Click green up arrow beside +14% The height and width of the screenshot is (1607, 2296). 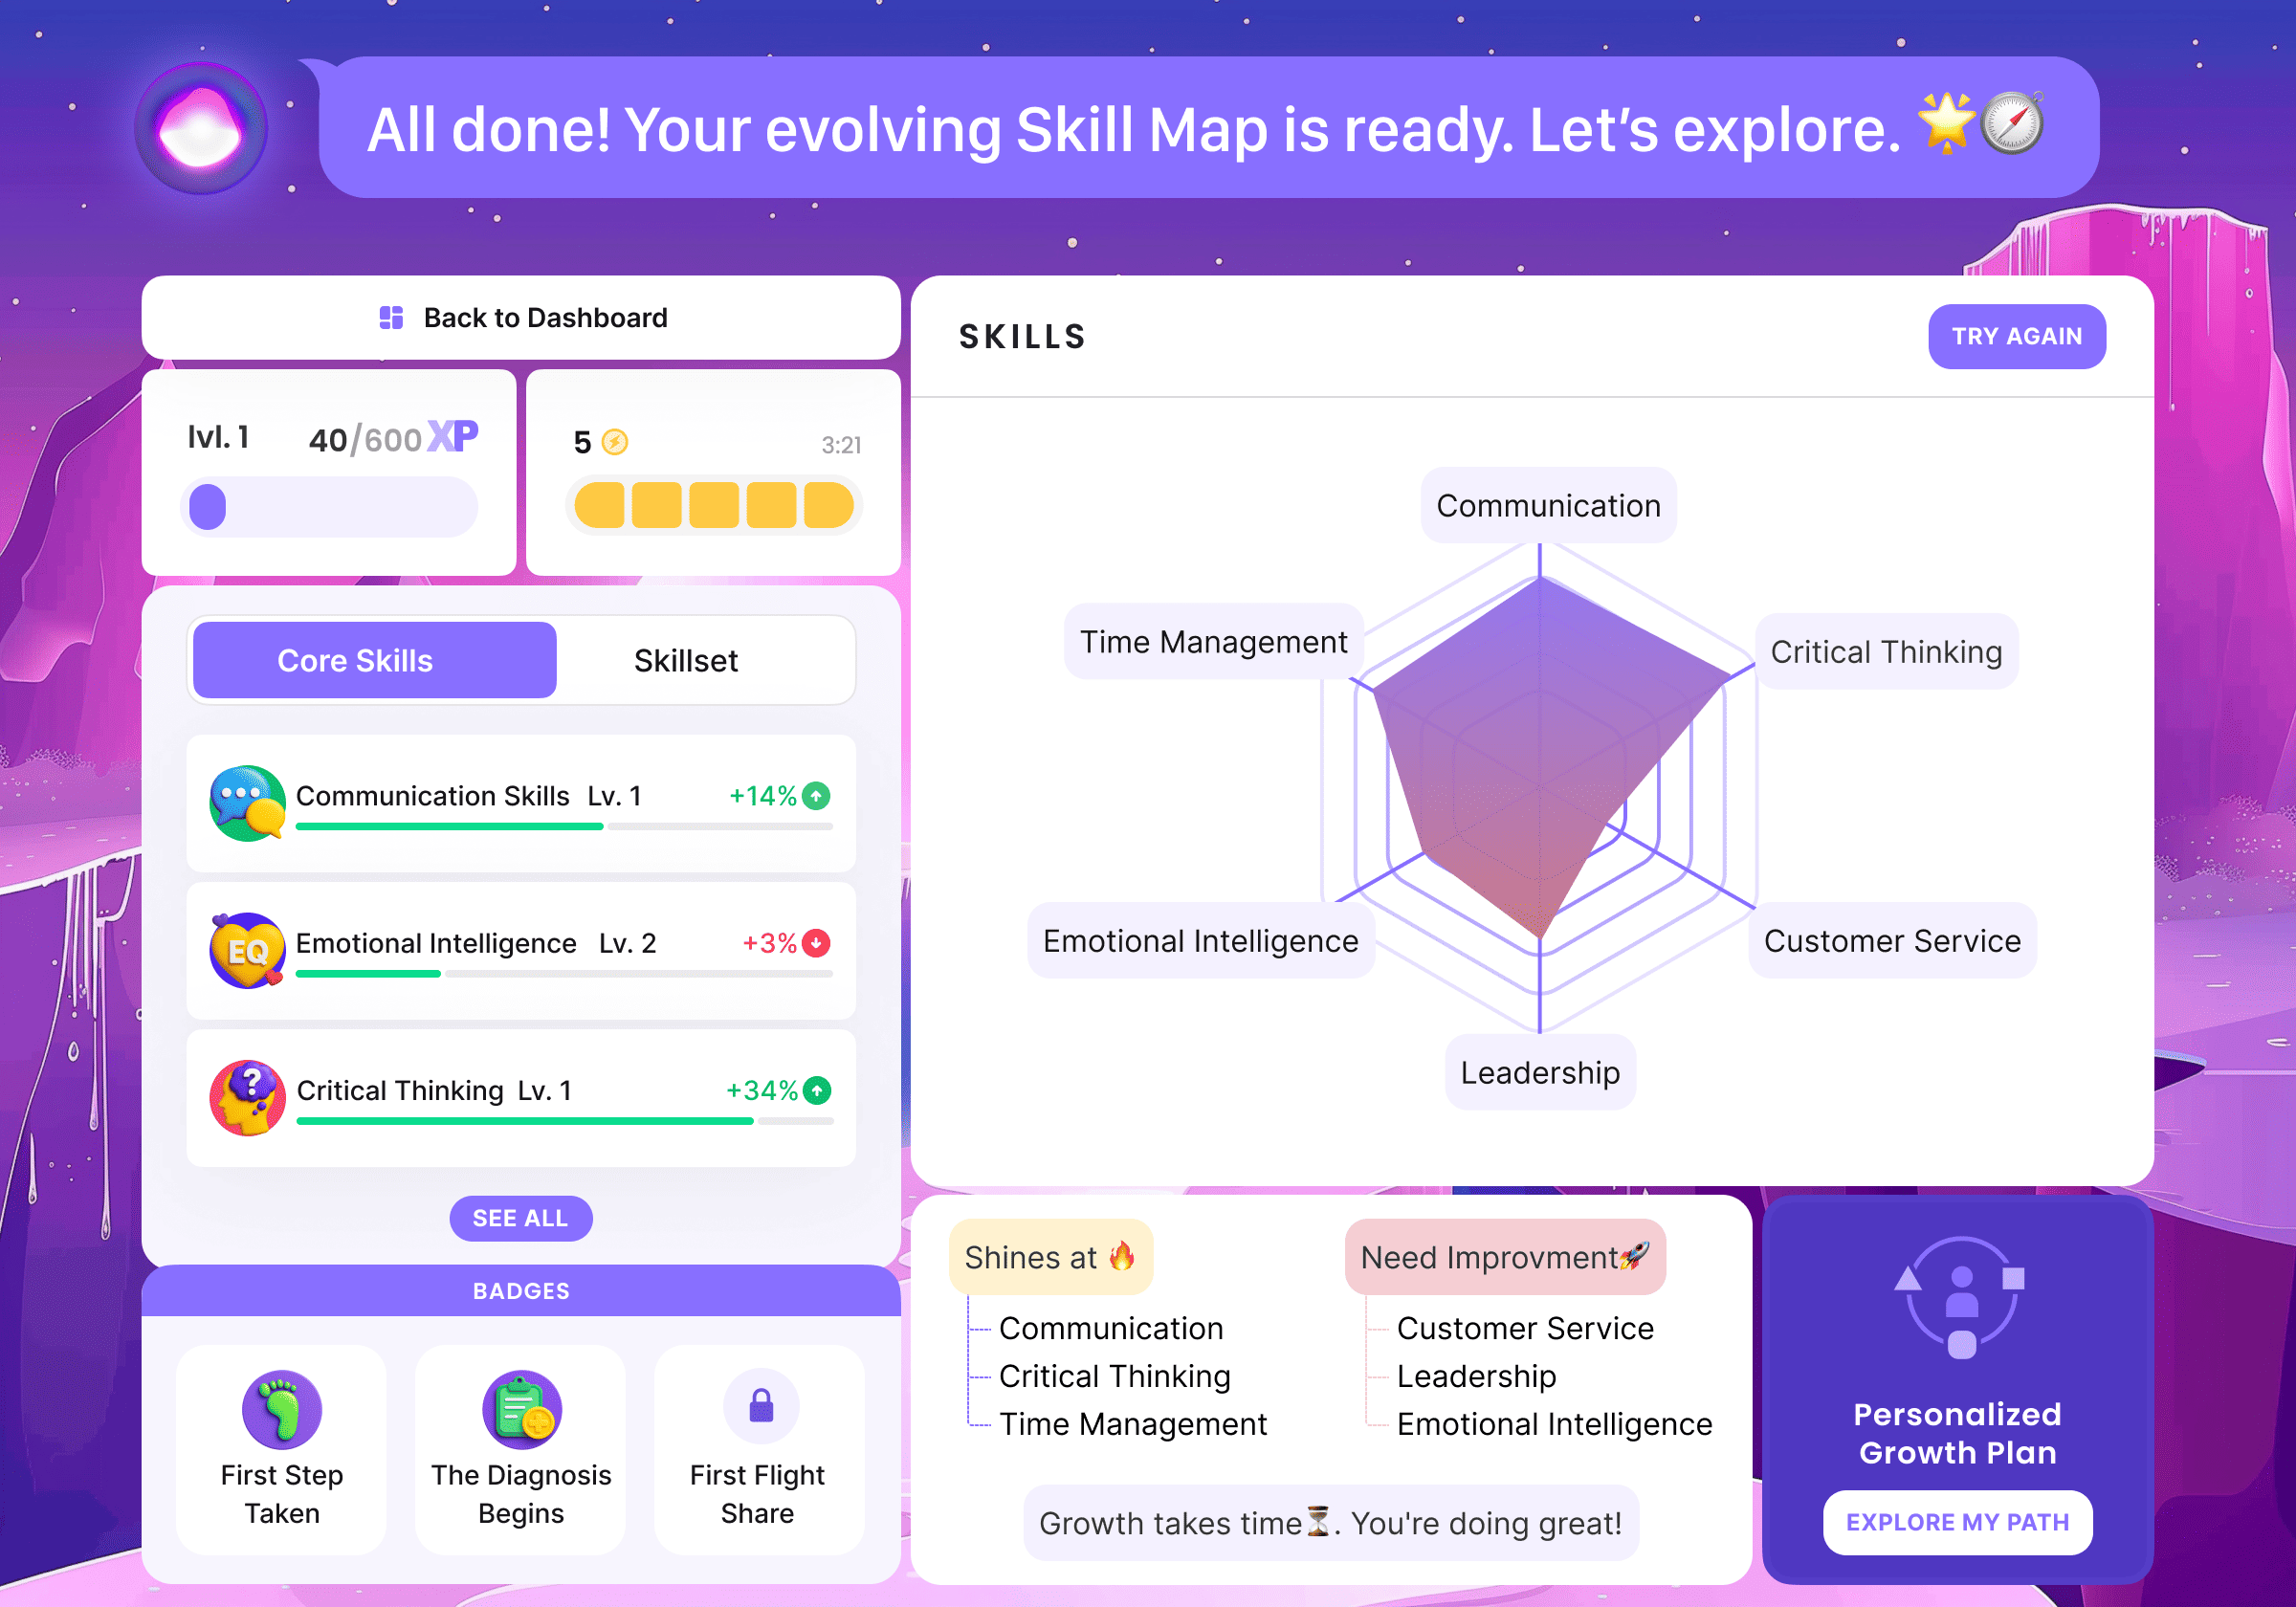click(816, 796)
